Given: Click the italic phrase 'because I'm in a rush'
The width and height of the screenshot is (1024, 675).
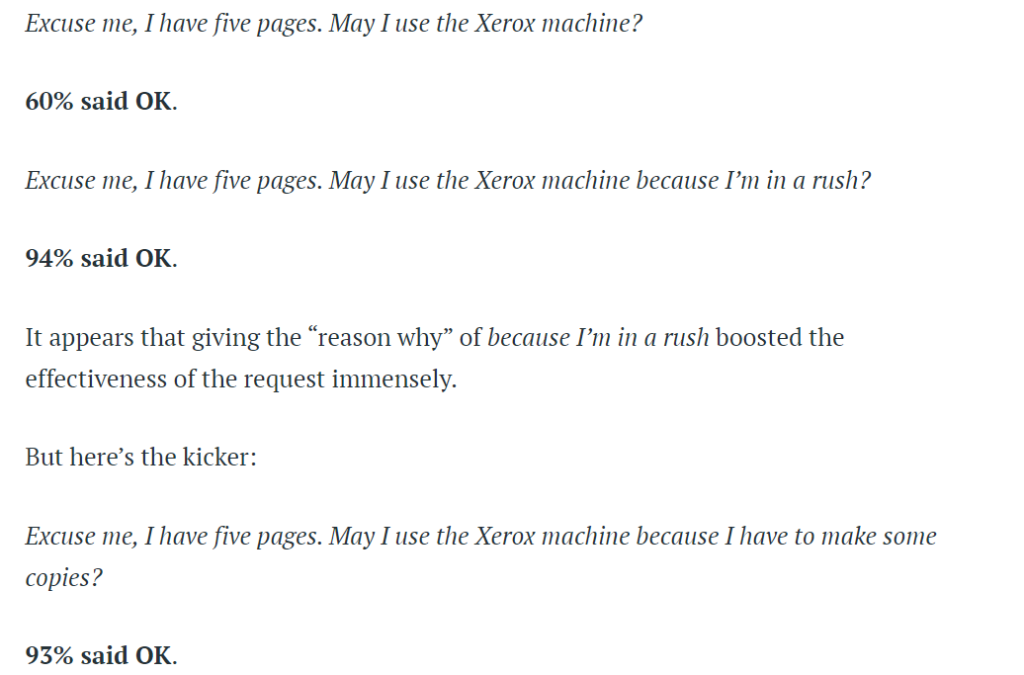Looking at the screenshot, I should tap(598, 338).
